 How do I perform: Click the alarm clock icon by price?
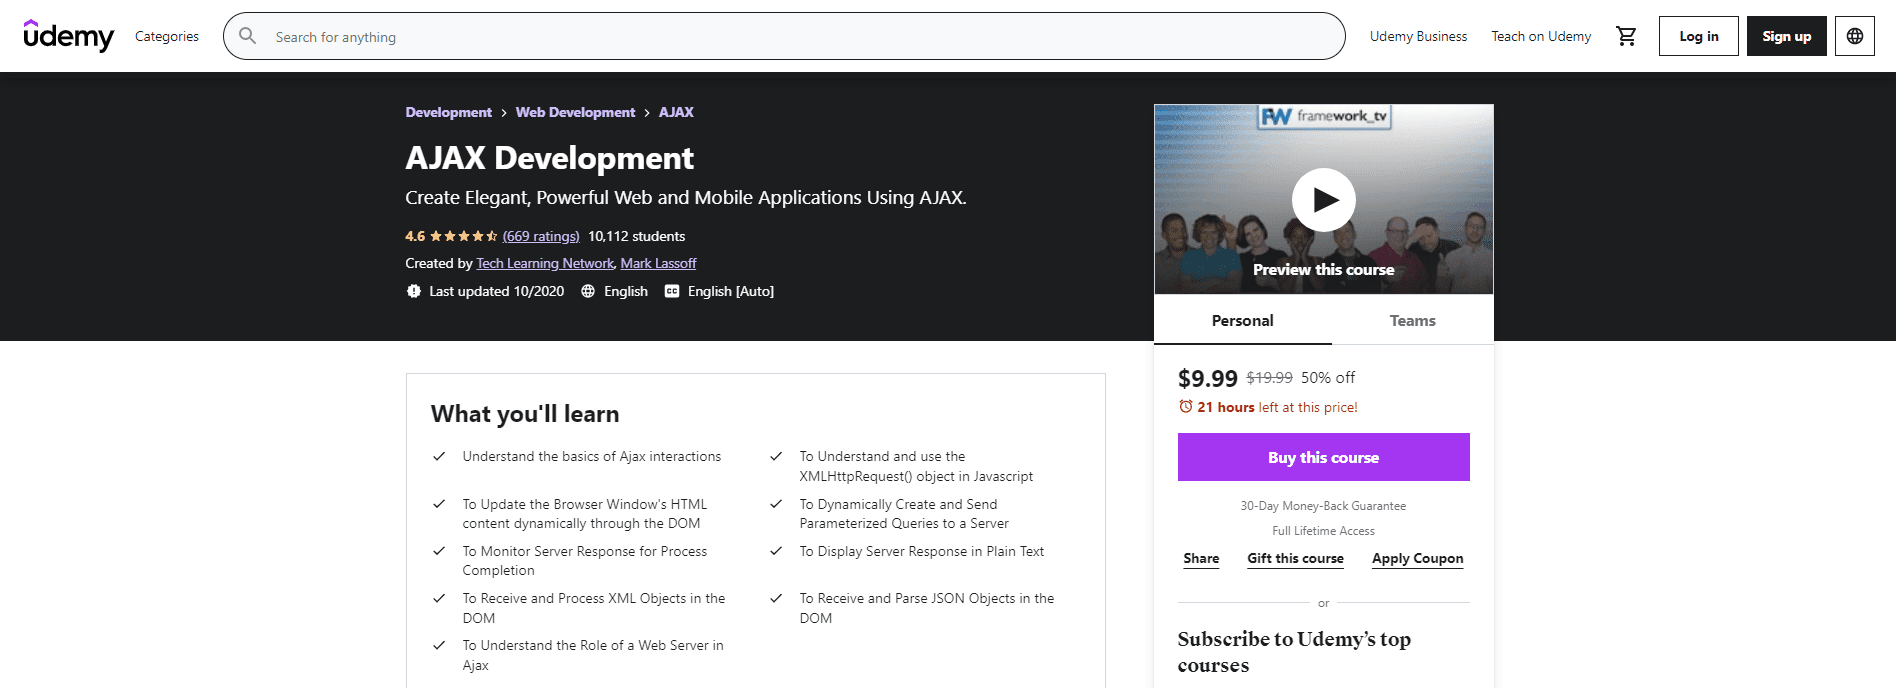[1186, 407]
